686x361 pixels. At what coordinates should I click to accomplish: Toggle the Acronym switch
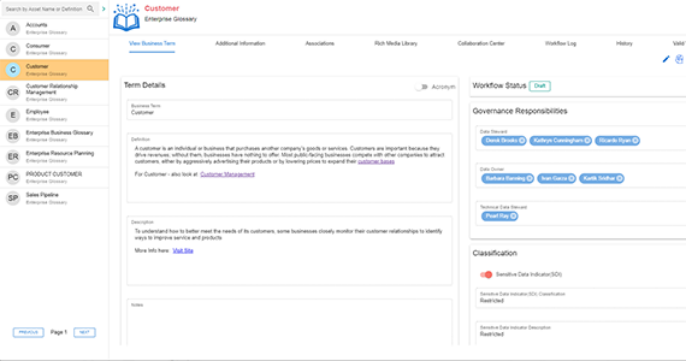tap(421, 87)
